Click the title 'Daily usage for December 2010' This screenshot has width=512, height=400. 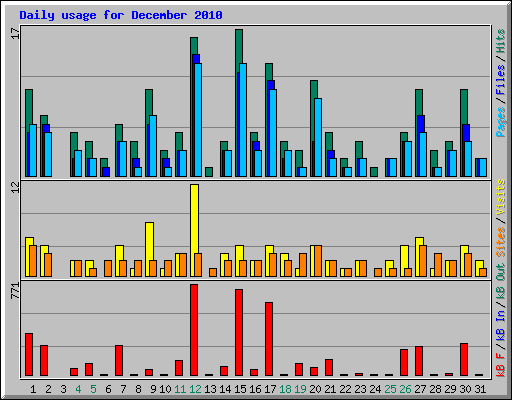(x=121, y=15)
